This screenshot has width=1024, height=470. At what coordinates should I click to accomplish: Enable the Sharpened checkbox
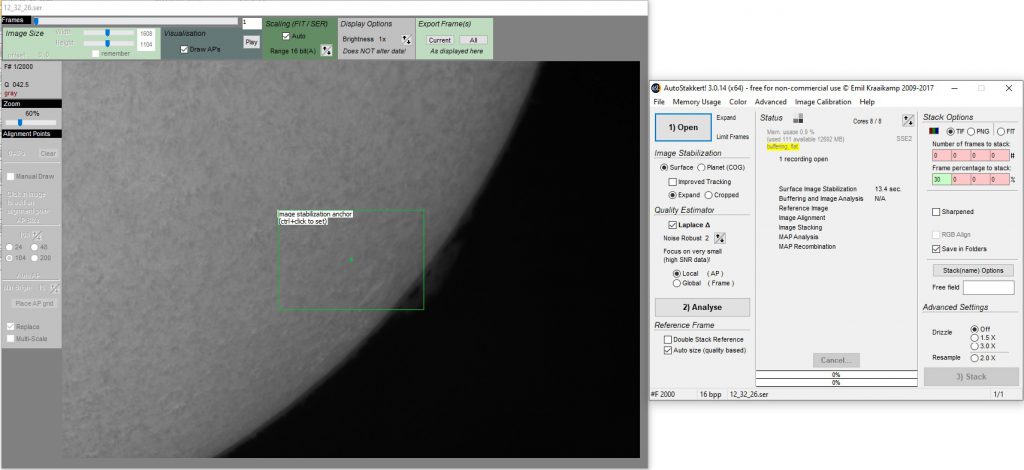tap(935, 212)
